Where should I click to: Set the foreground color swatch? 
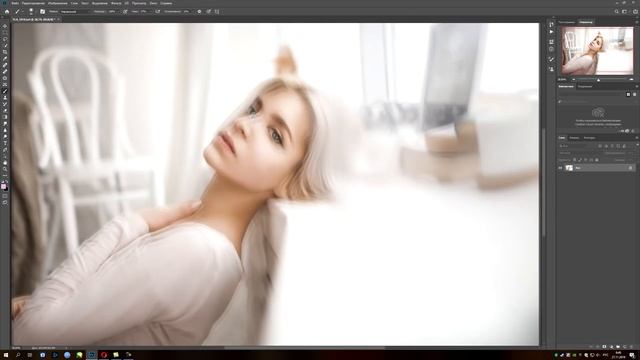(4, 187)
